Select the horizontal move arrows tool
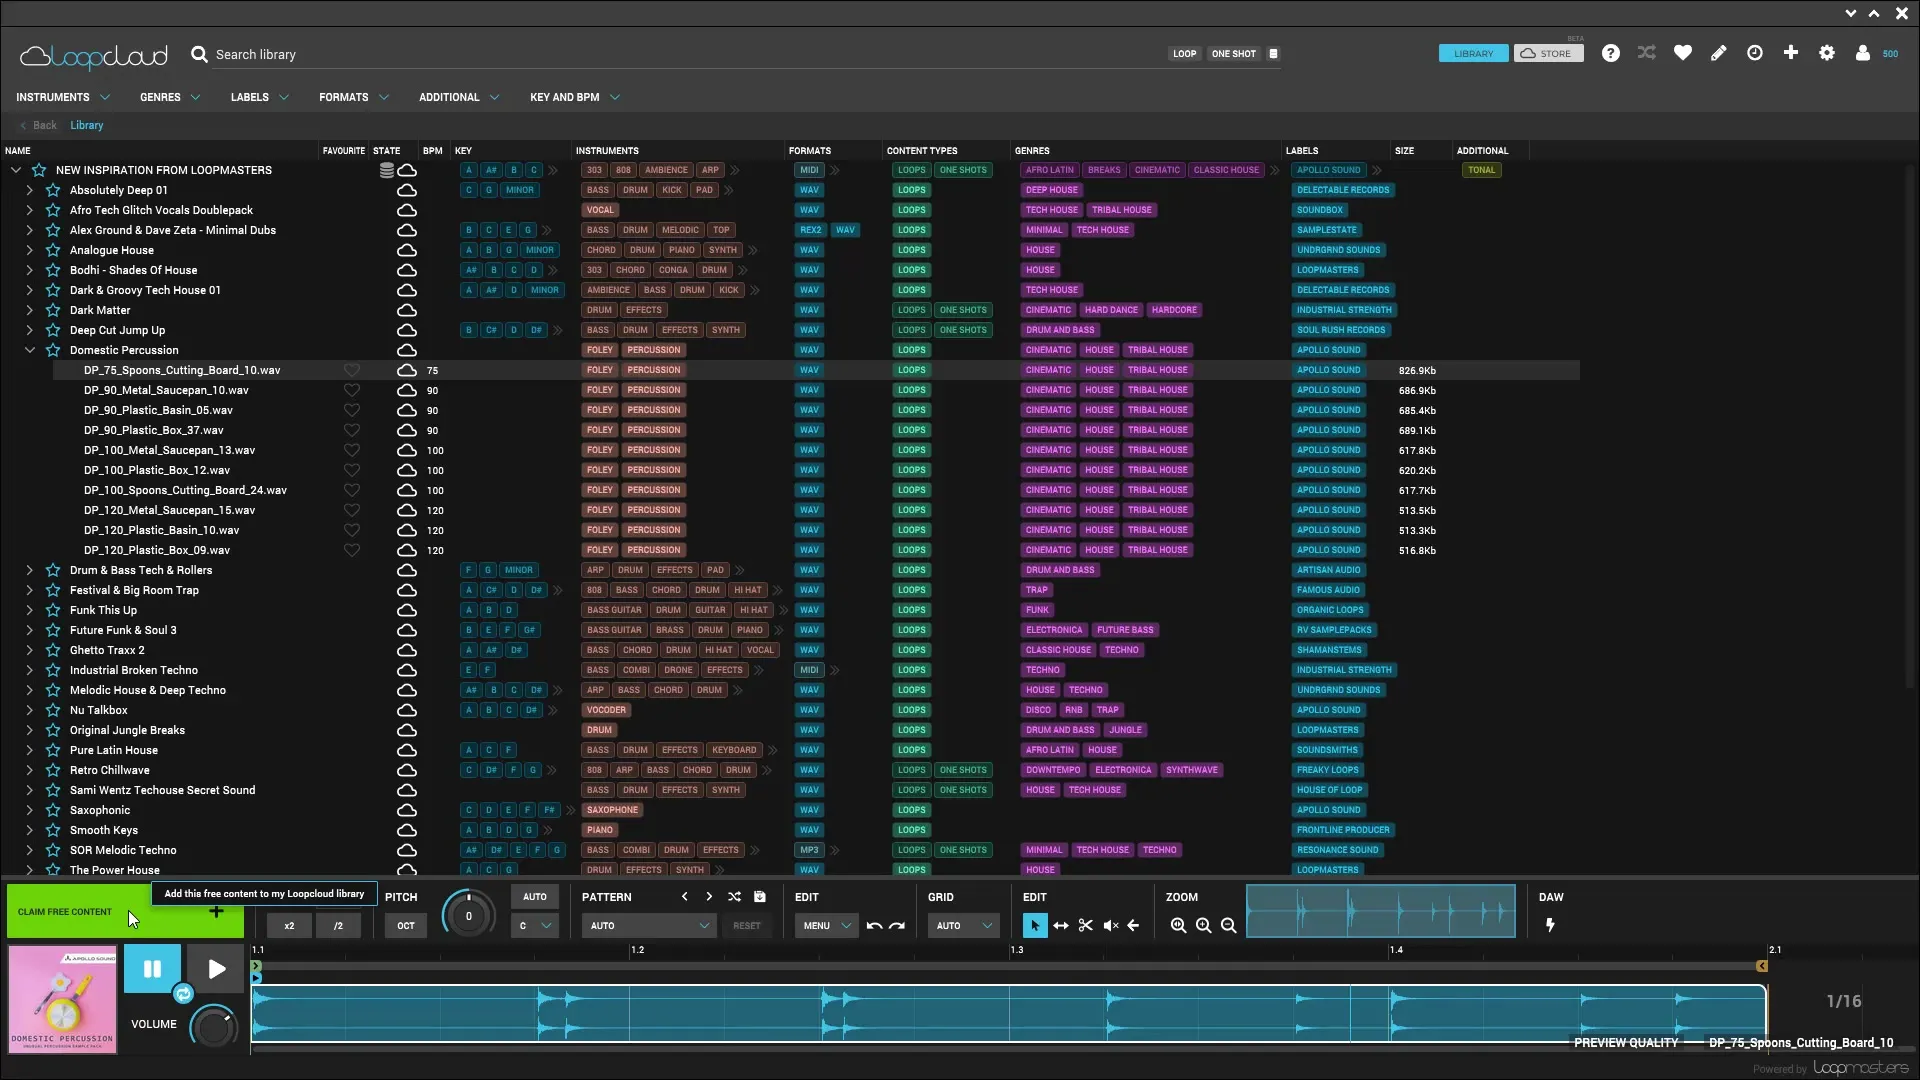Viewport: 1920px width, 1080px height. click(1061, 925)
